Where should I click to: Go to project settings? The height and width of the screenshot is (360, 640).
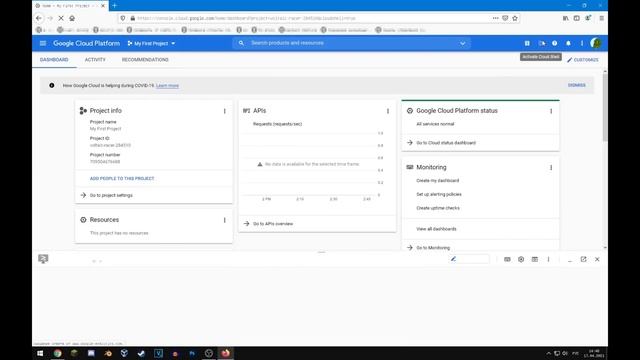tap(111, 196)
